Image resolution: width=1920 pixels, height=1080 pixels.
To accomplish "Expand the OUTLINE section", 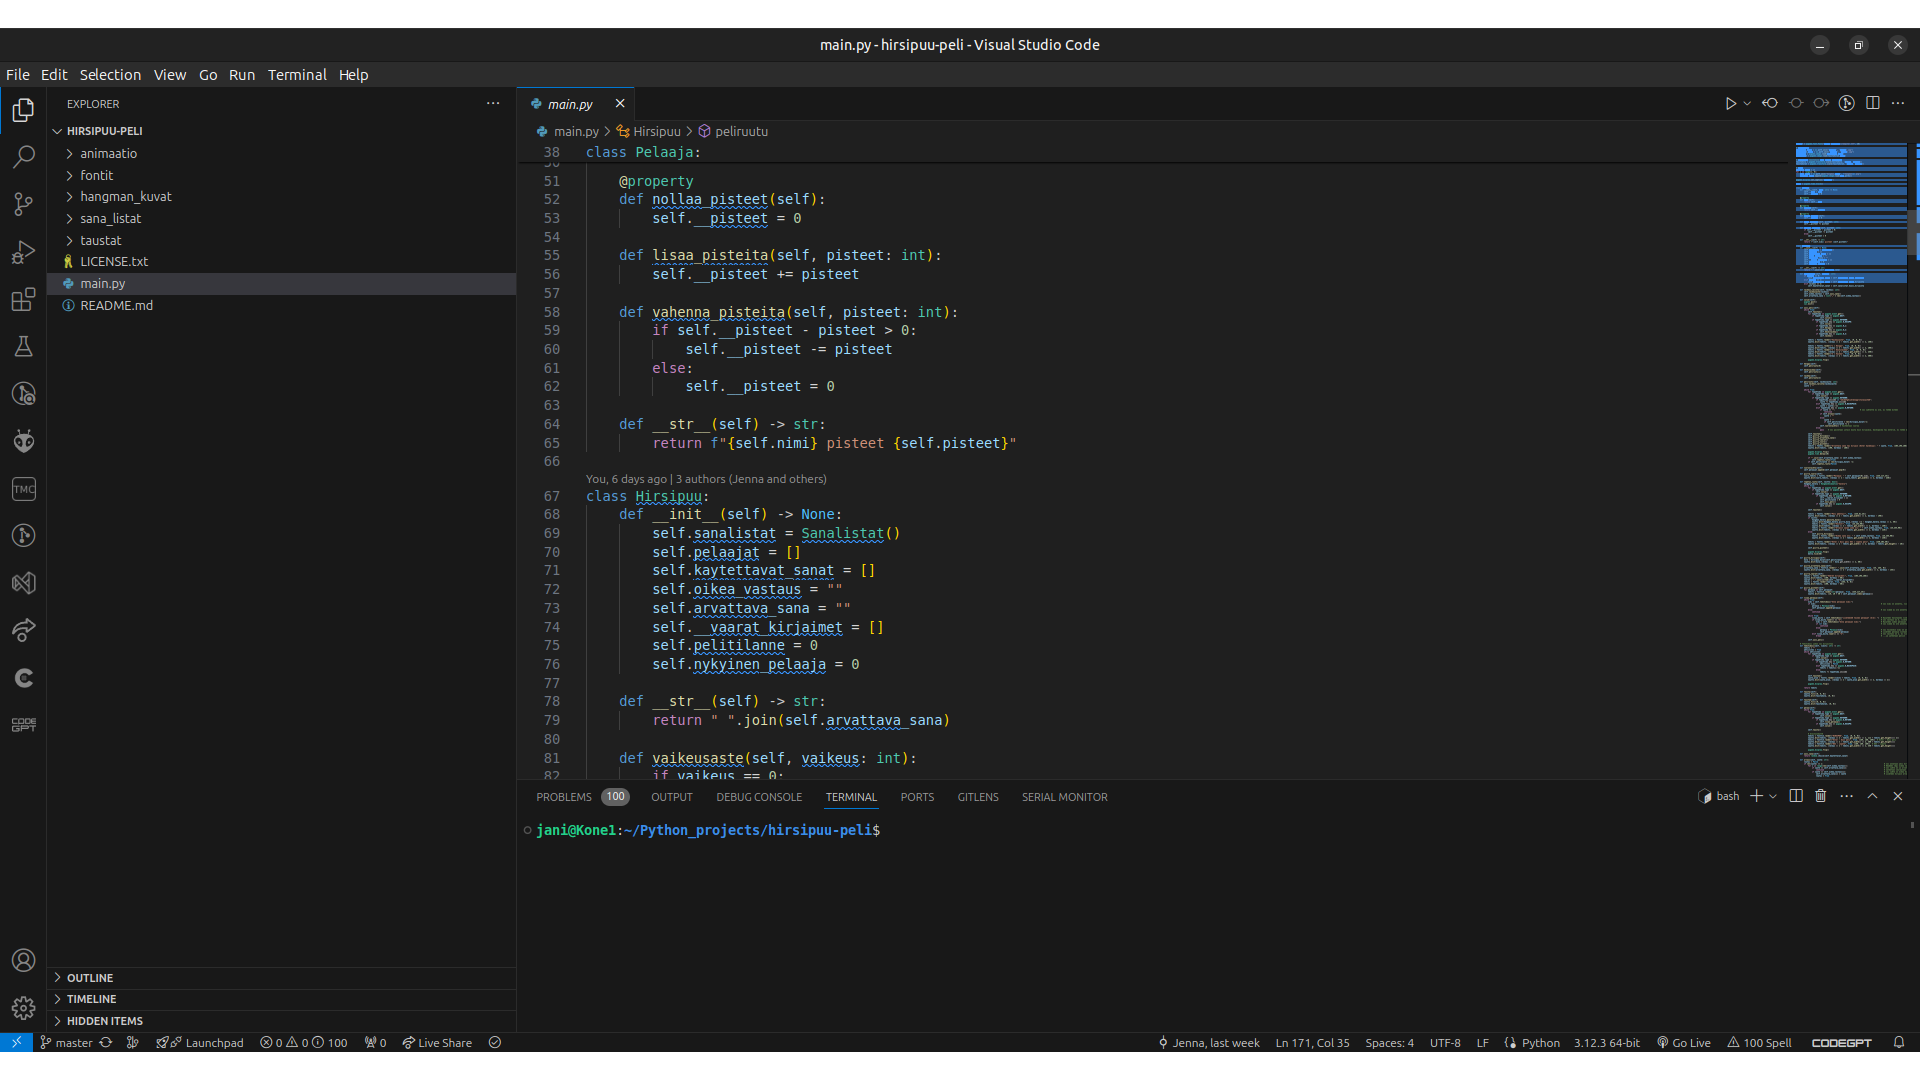I will [x=90, y=978].
